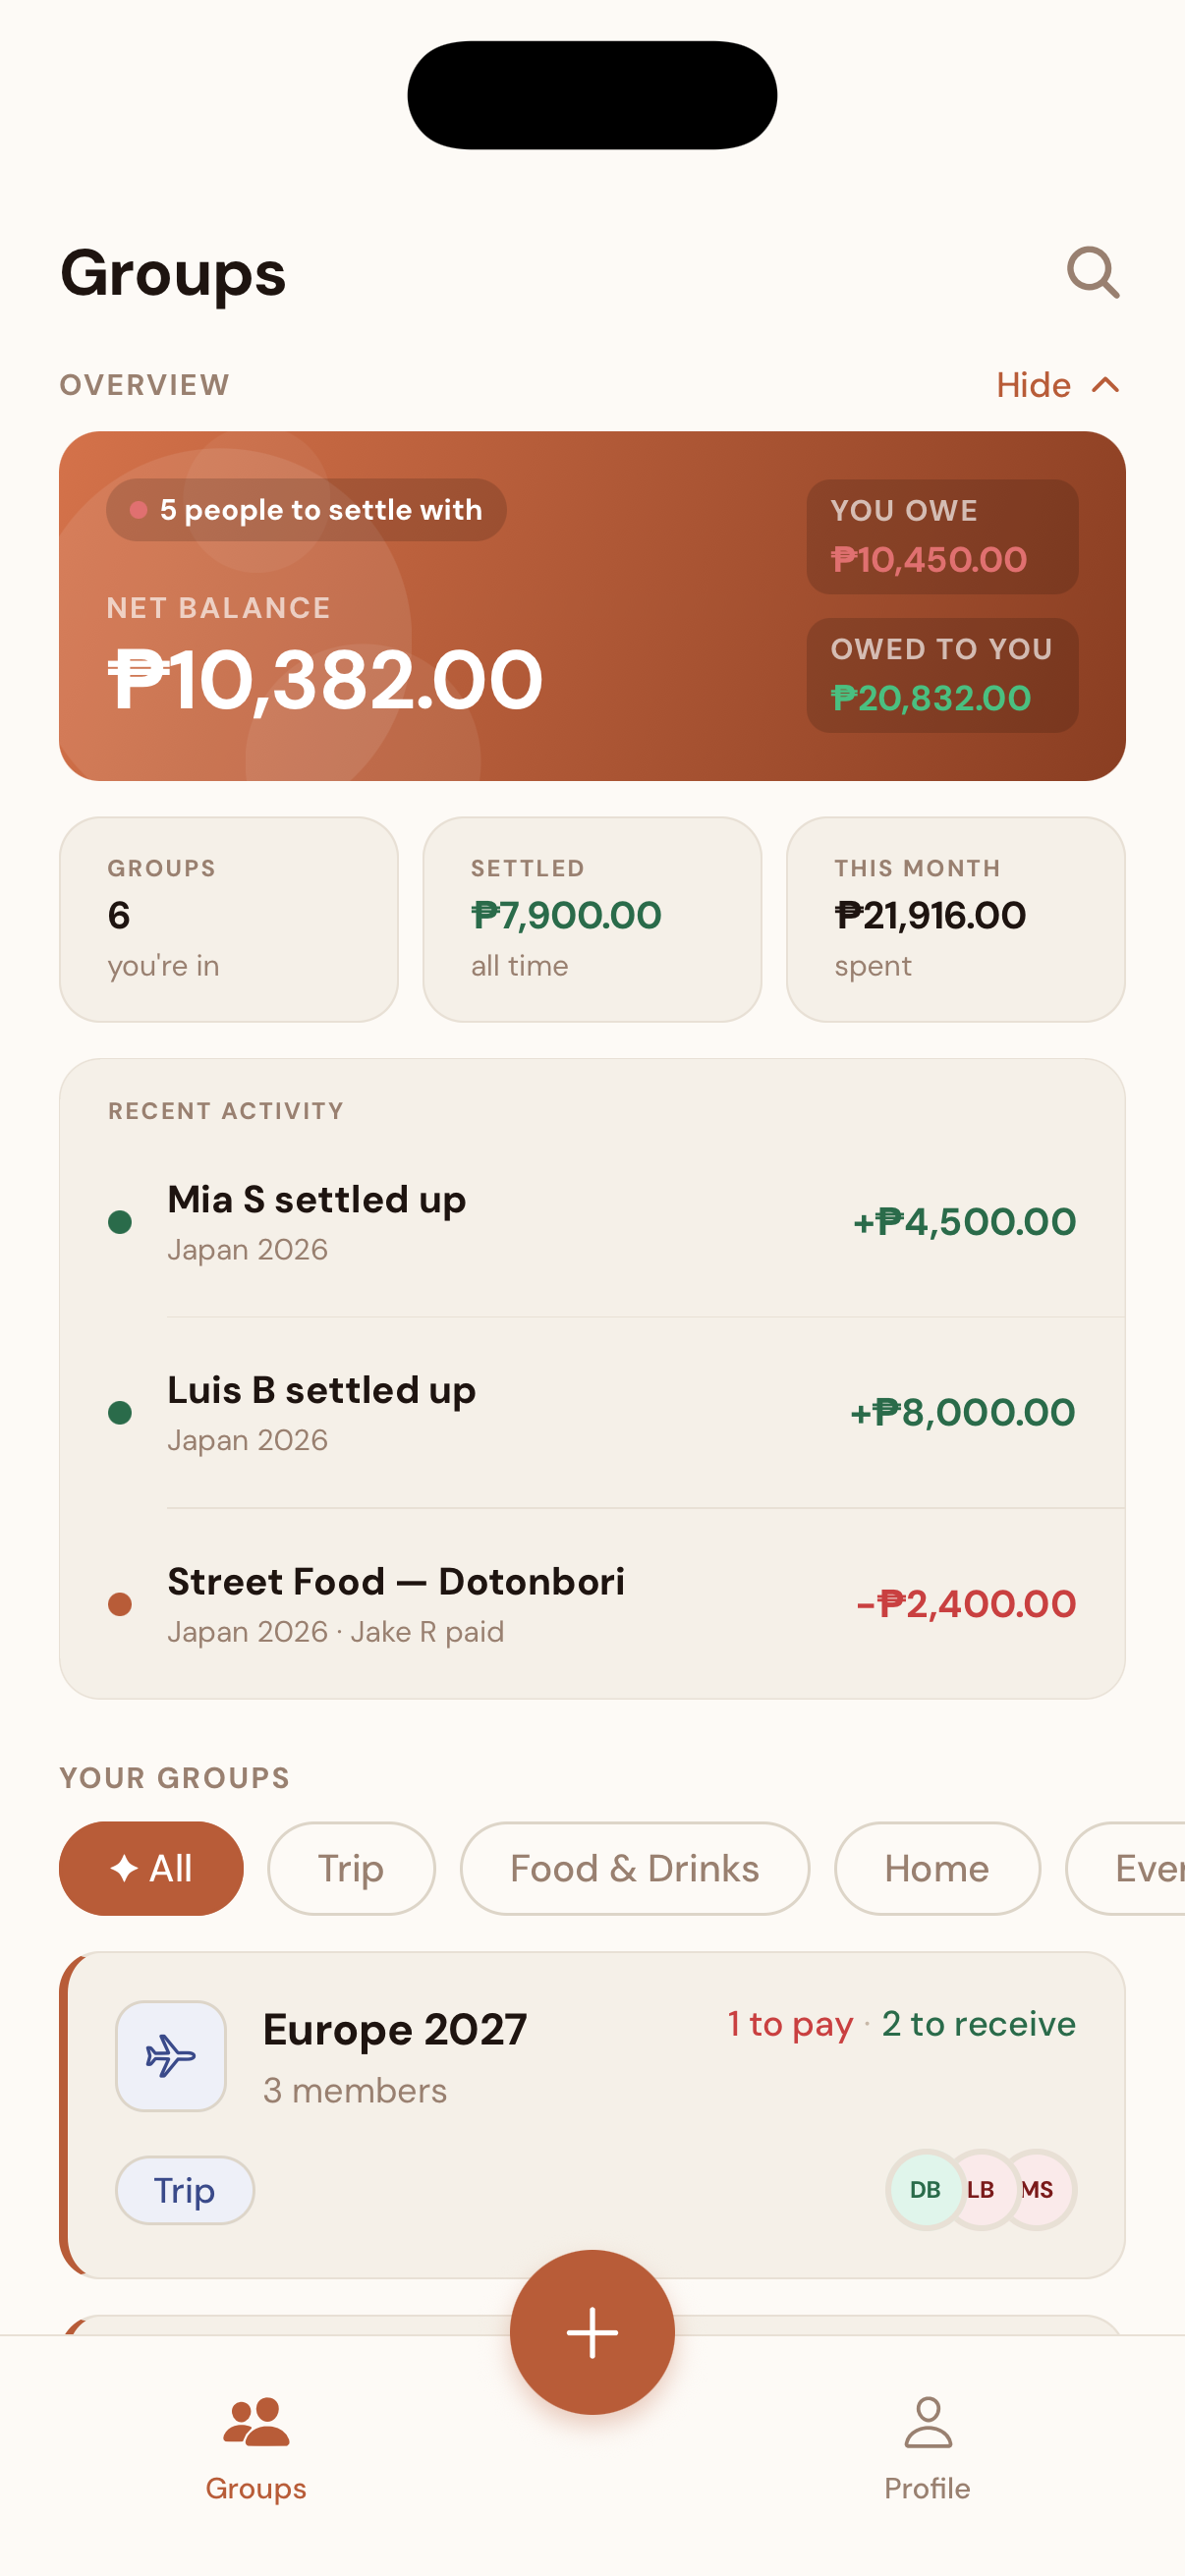This screenshot has height=2576, width=1185.
Task: Open the Profile tab
Action: 927,2447
